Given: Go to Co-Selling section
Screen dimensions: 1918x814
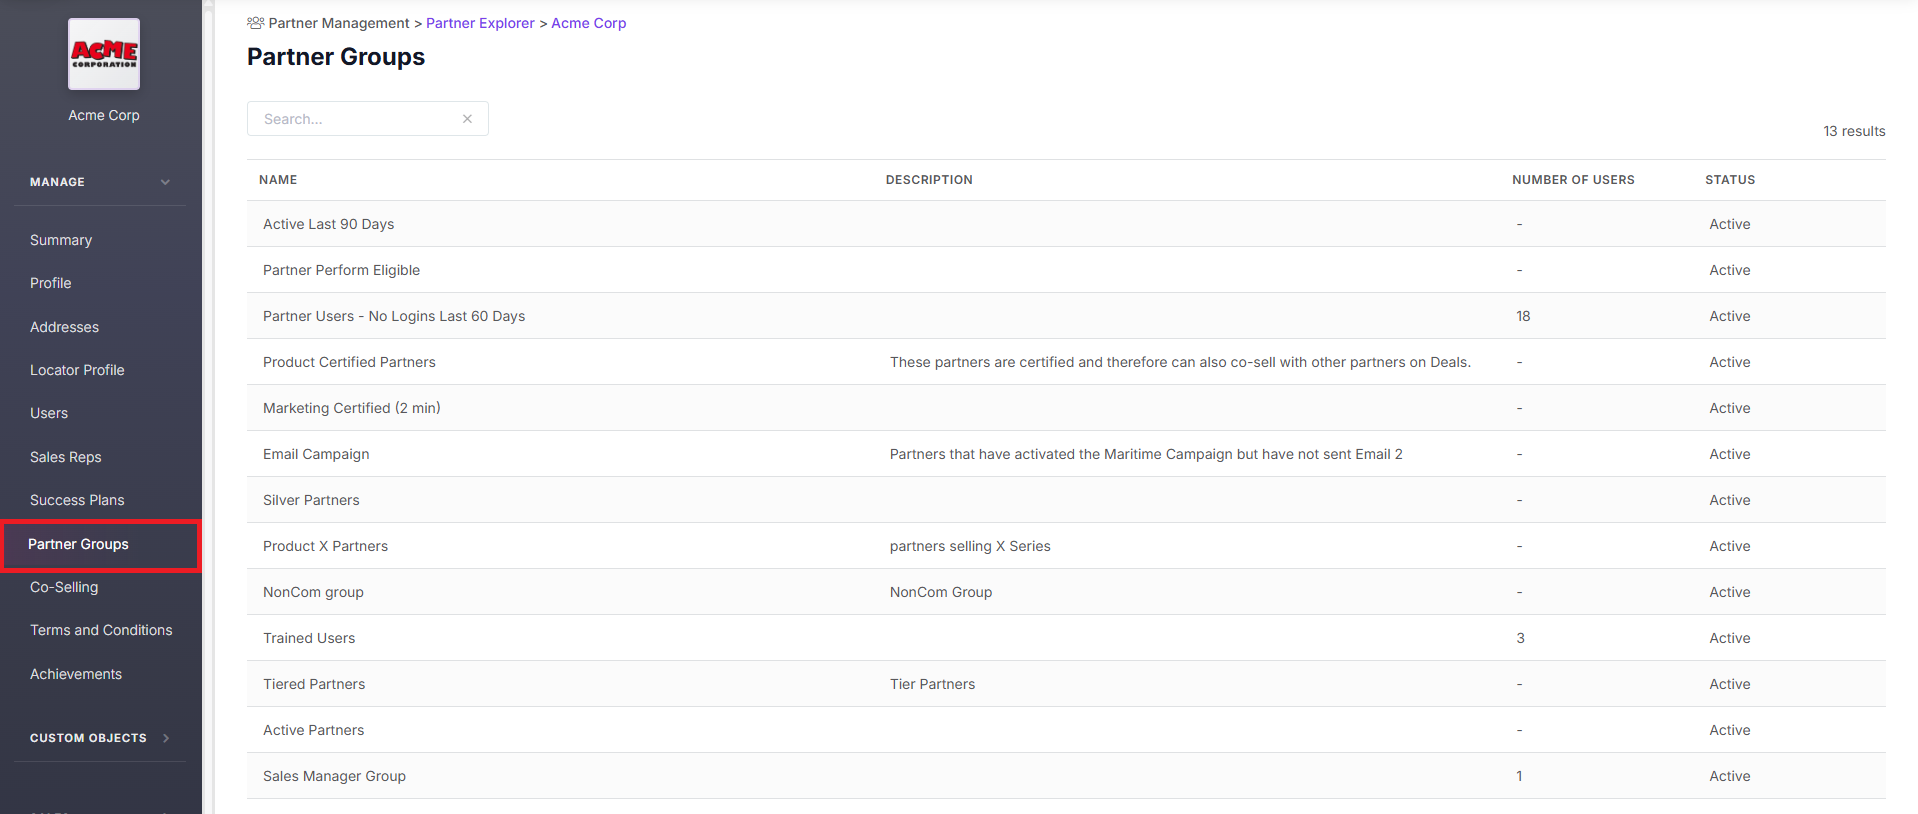Looking at the screenshot, I should tap(64, 587).
